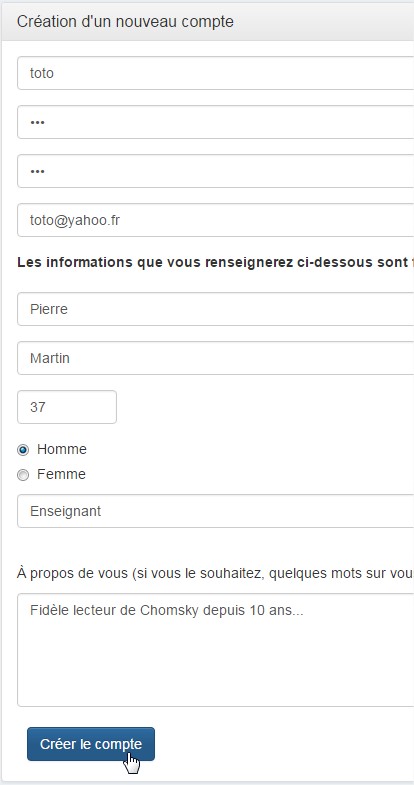Click the last name field Martin

pyautogui.click(x=216, y=358)
